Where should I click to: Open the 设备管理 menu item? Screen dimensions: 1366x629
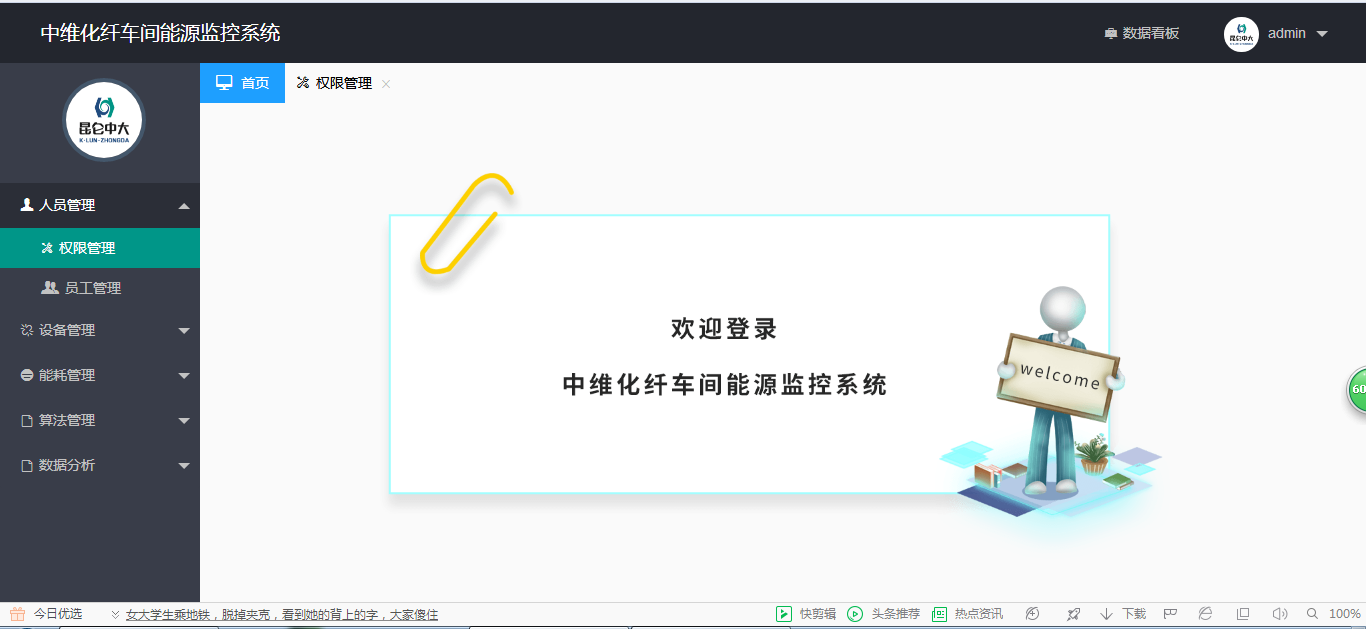(100, 330)
